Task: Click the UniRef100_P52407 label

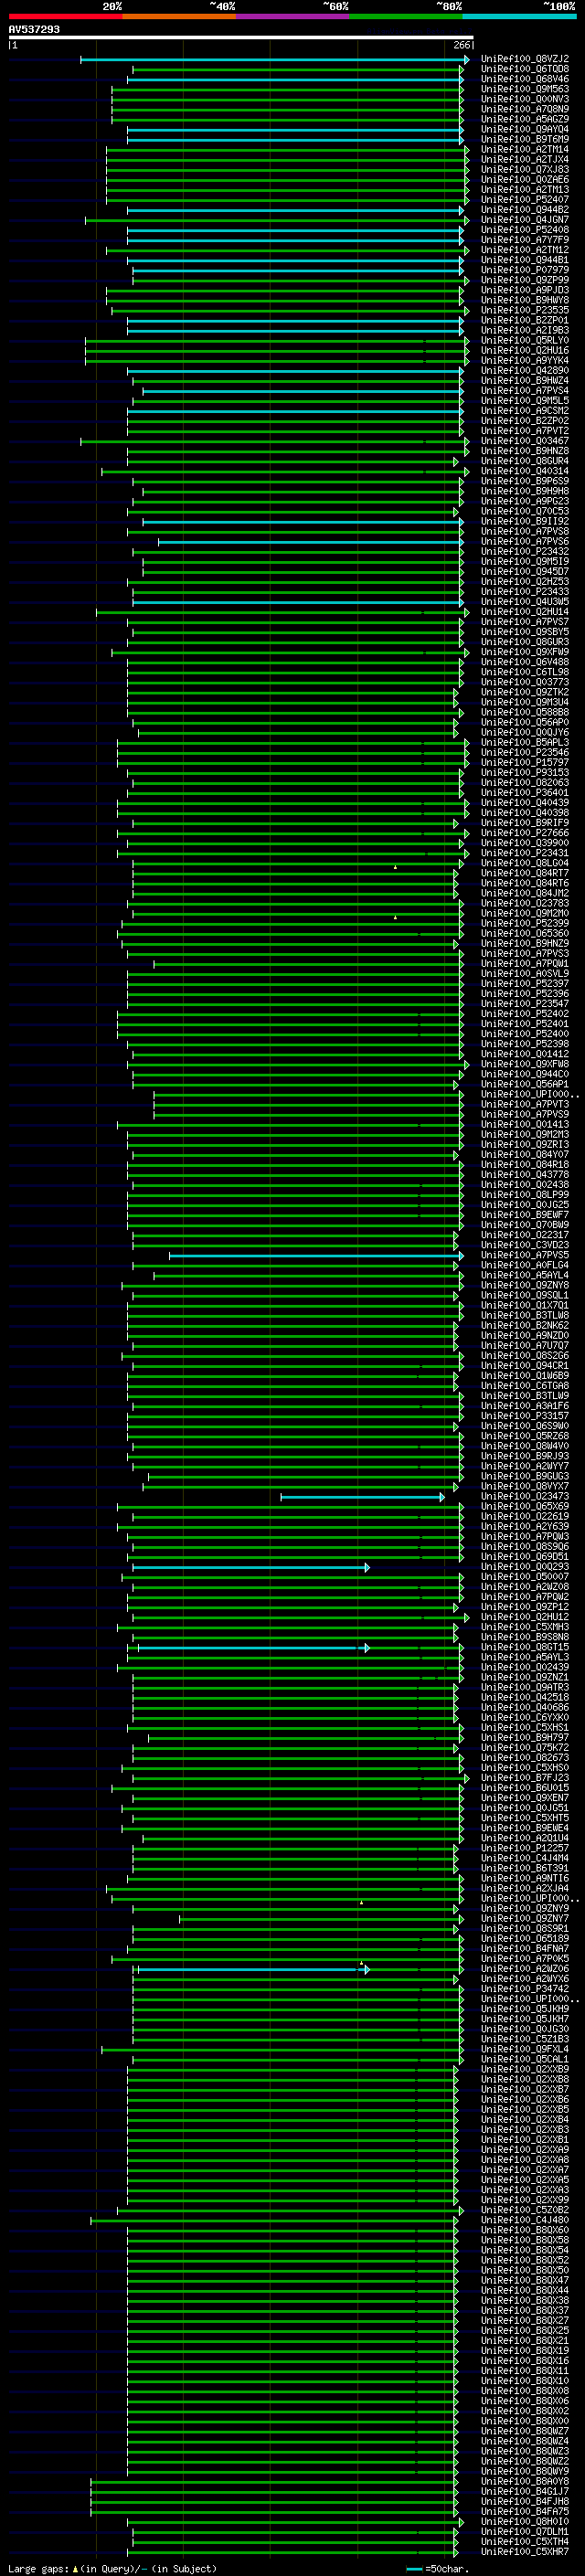Action: coord(524,200)
